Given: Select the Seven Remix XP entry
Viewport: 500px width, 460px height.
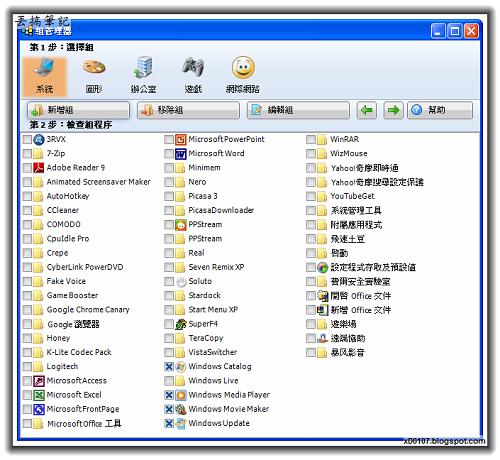Looking at the screenshot, I should pos(216,267).
